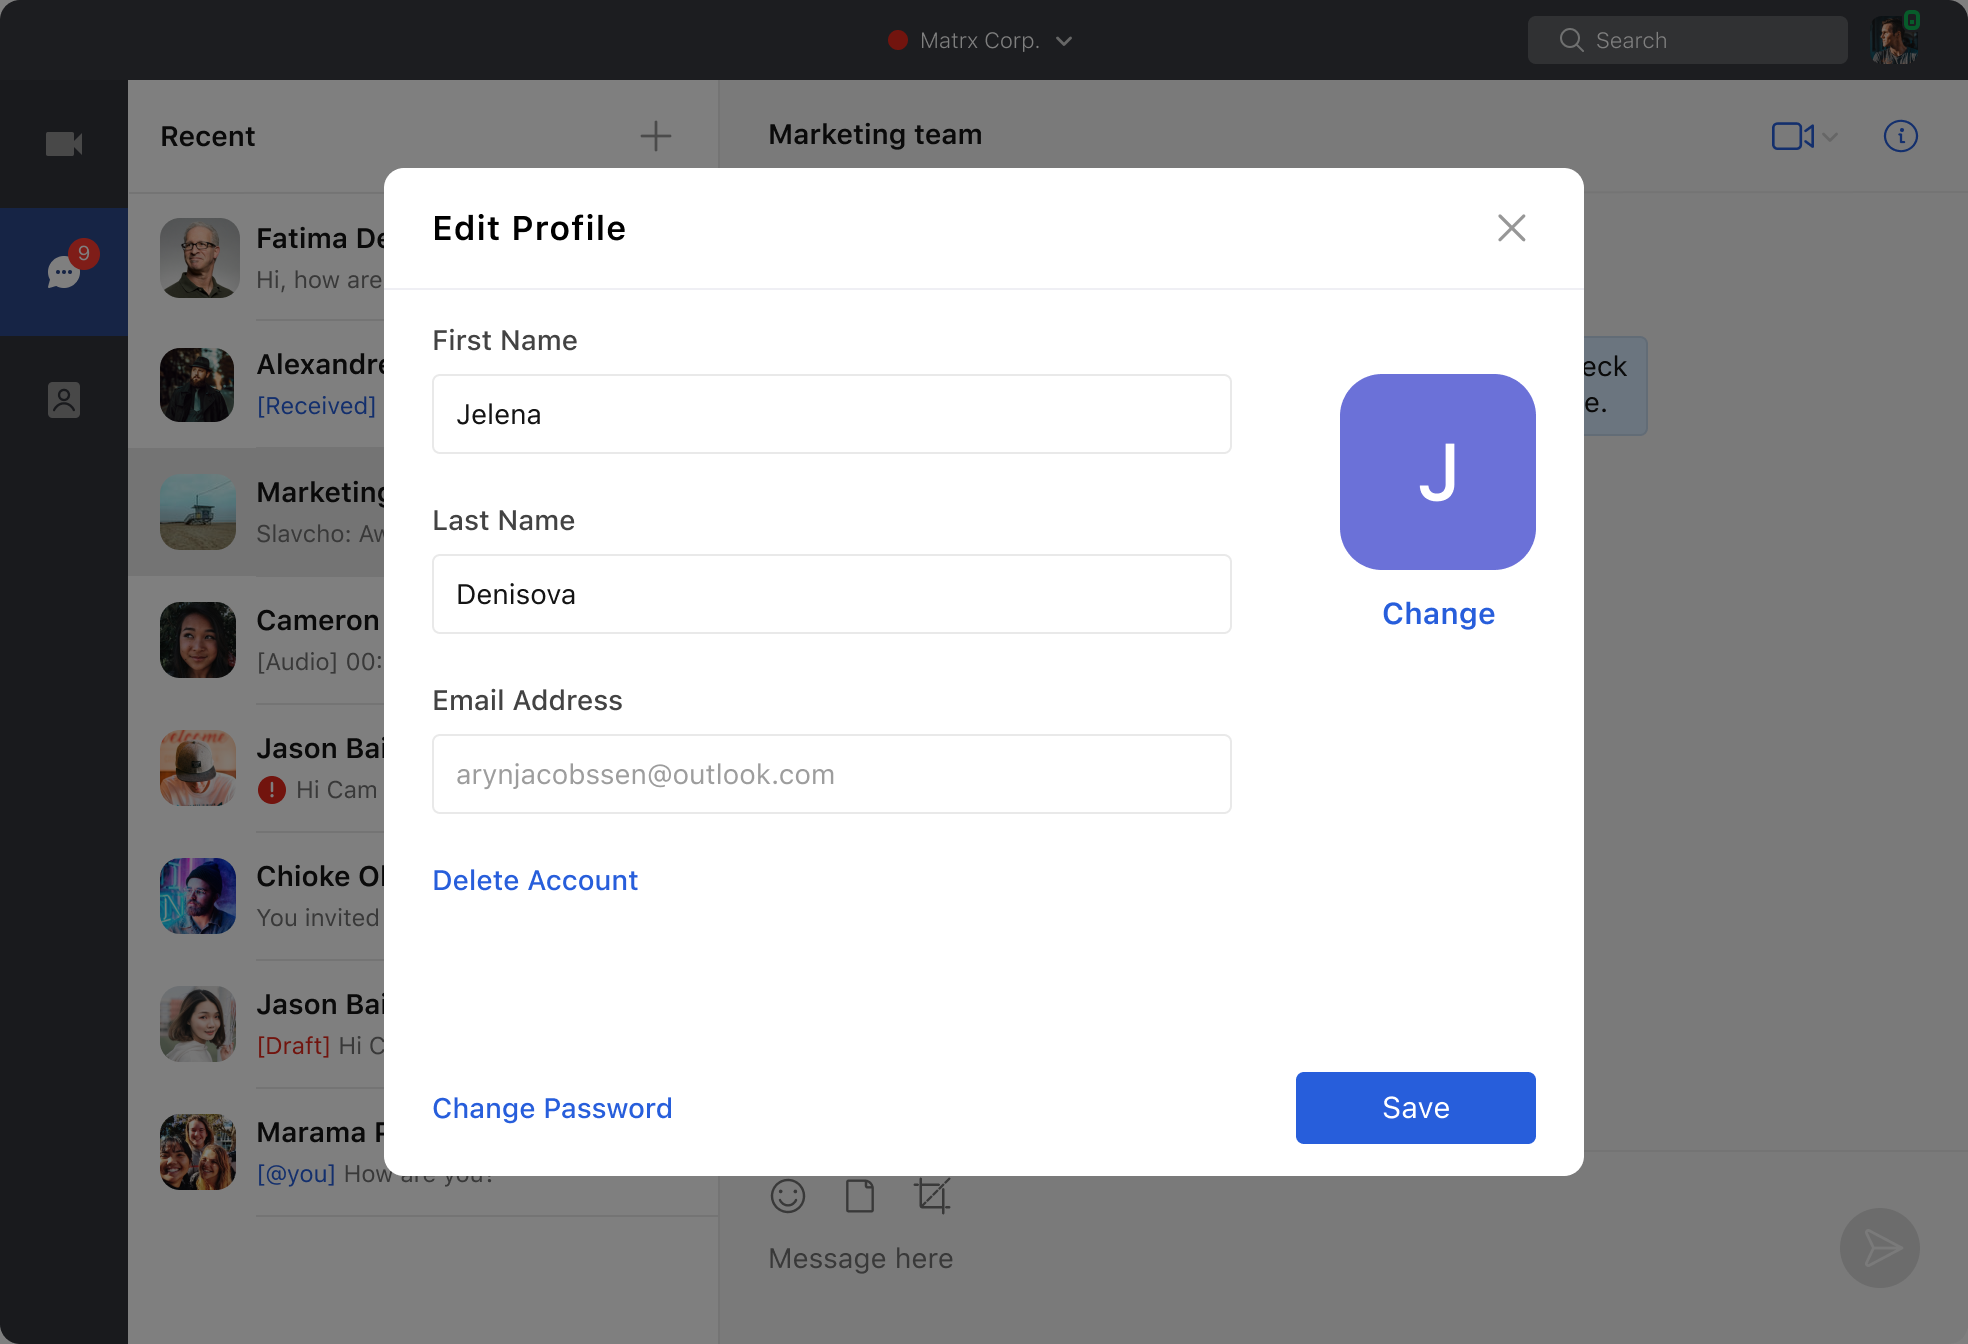
Task: Click the Delete Account link
Action: tap(535, 880)
